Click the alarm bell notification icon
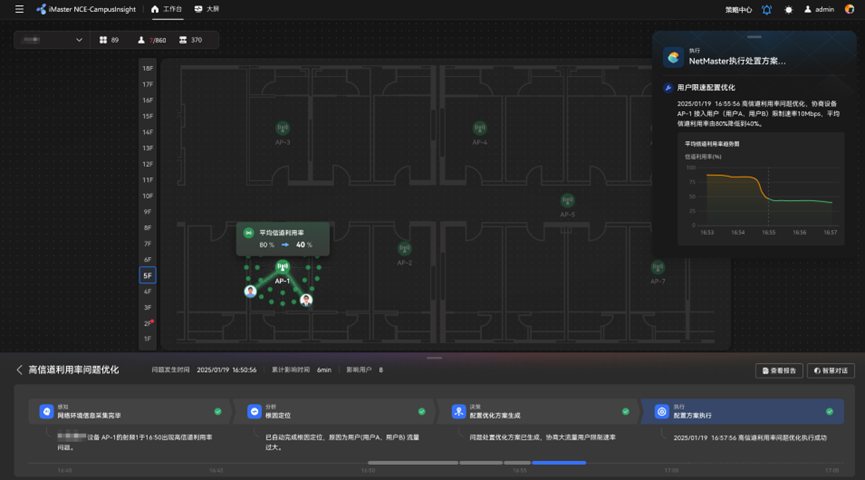The width and height of the screenshot is (865, 480). coord(767,9)
